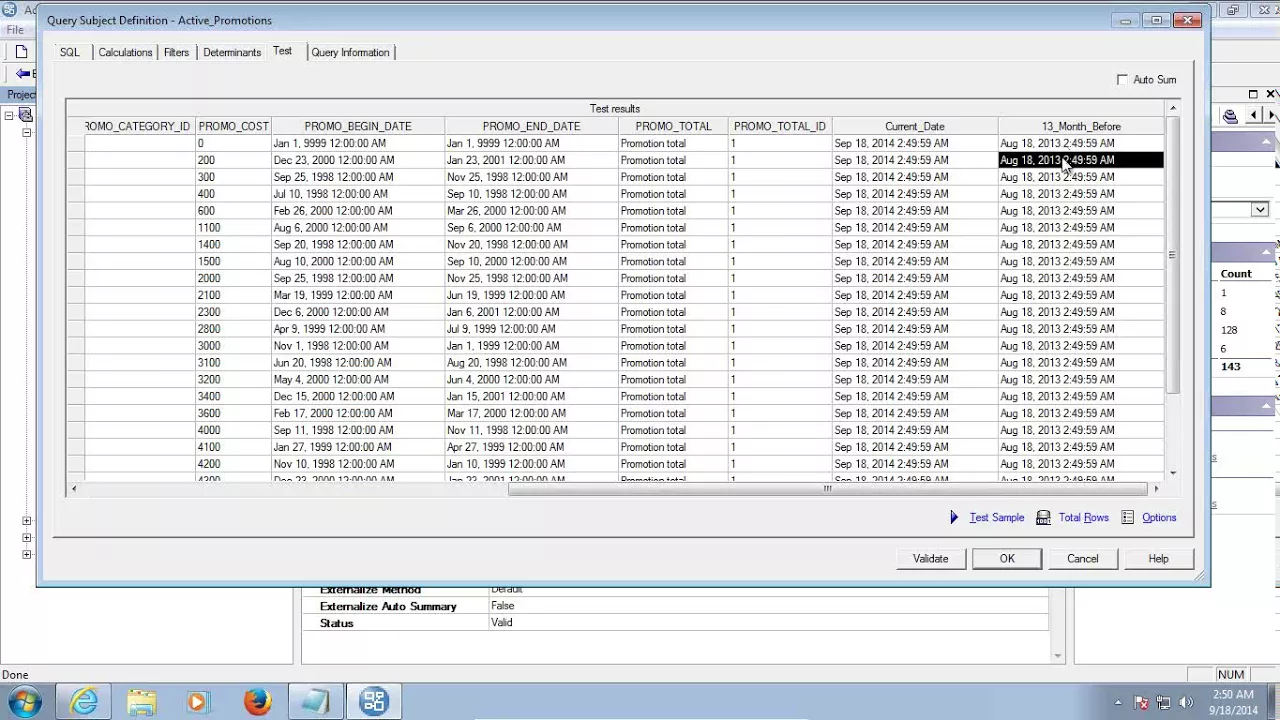Click the horizontal scrollbar right arrow
Screen dimensions: 1280x720
(x=1156, y=488)
